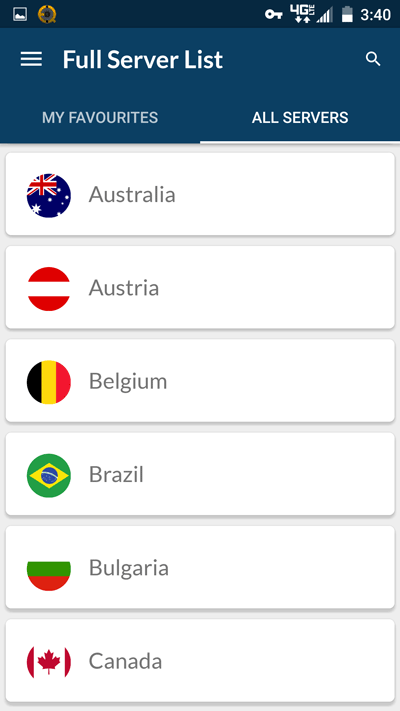
Task: Open the Bulgaria server card
Action: pyautogui.click(x=200, y=567)
